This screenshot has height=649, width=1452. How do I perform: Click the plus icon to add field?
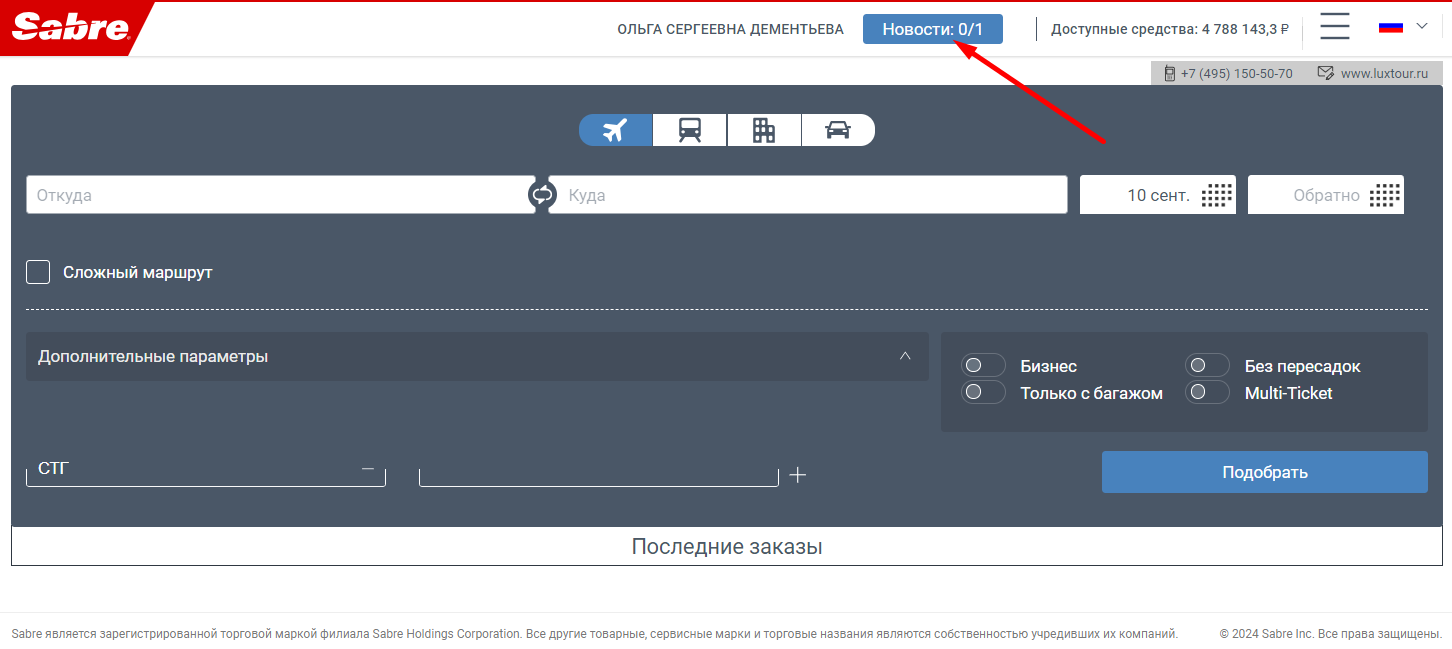(797, 475)
